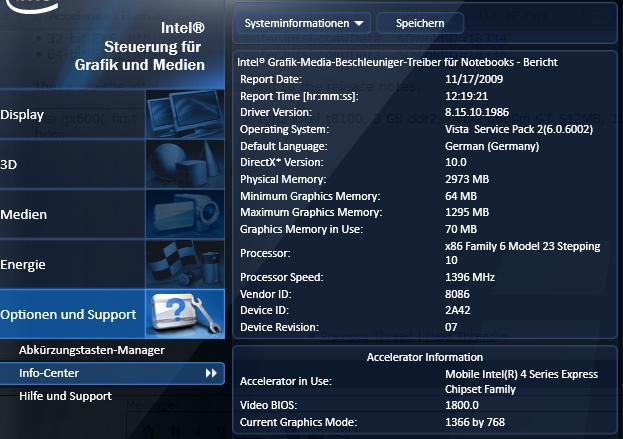Click the Accelerator in Use label
Image resolution: width=623 pixels, height=439 pixels.
click(x=286, y=381)
